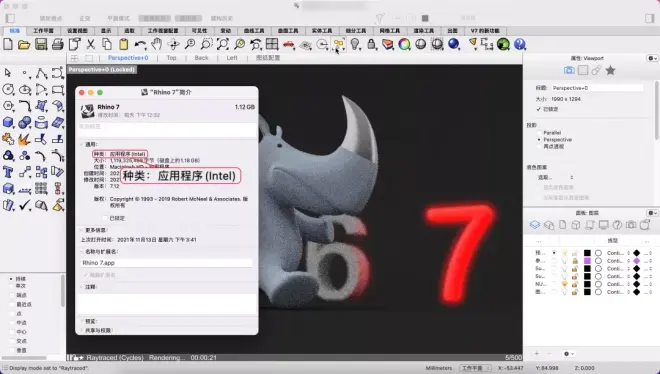Click the Perspective+0 title input field
Screen dimensions: 660x374
click(597, 88)
